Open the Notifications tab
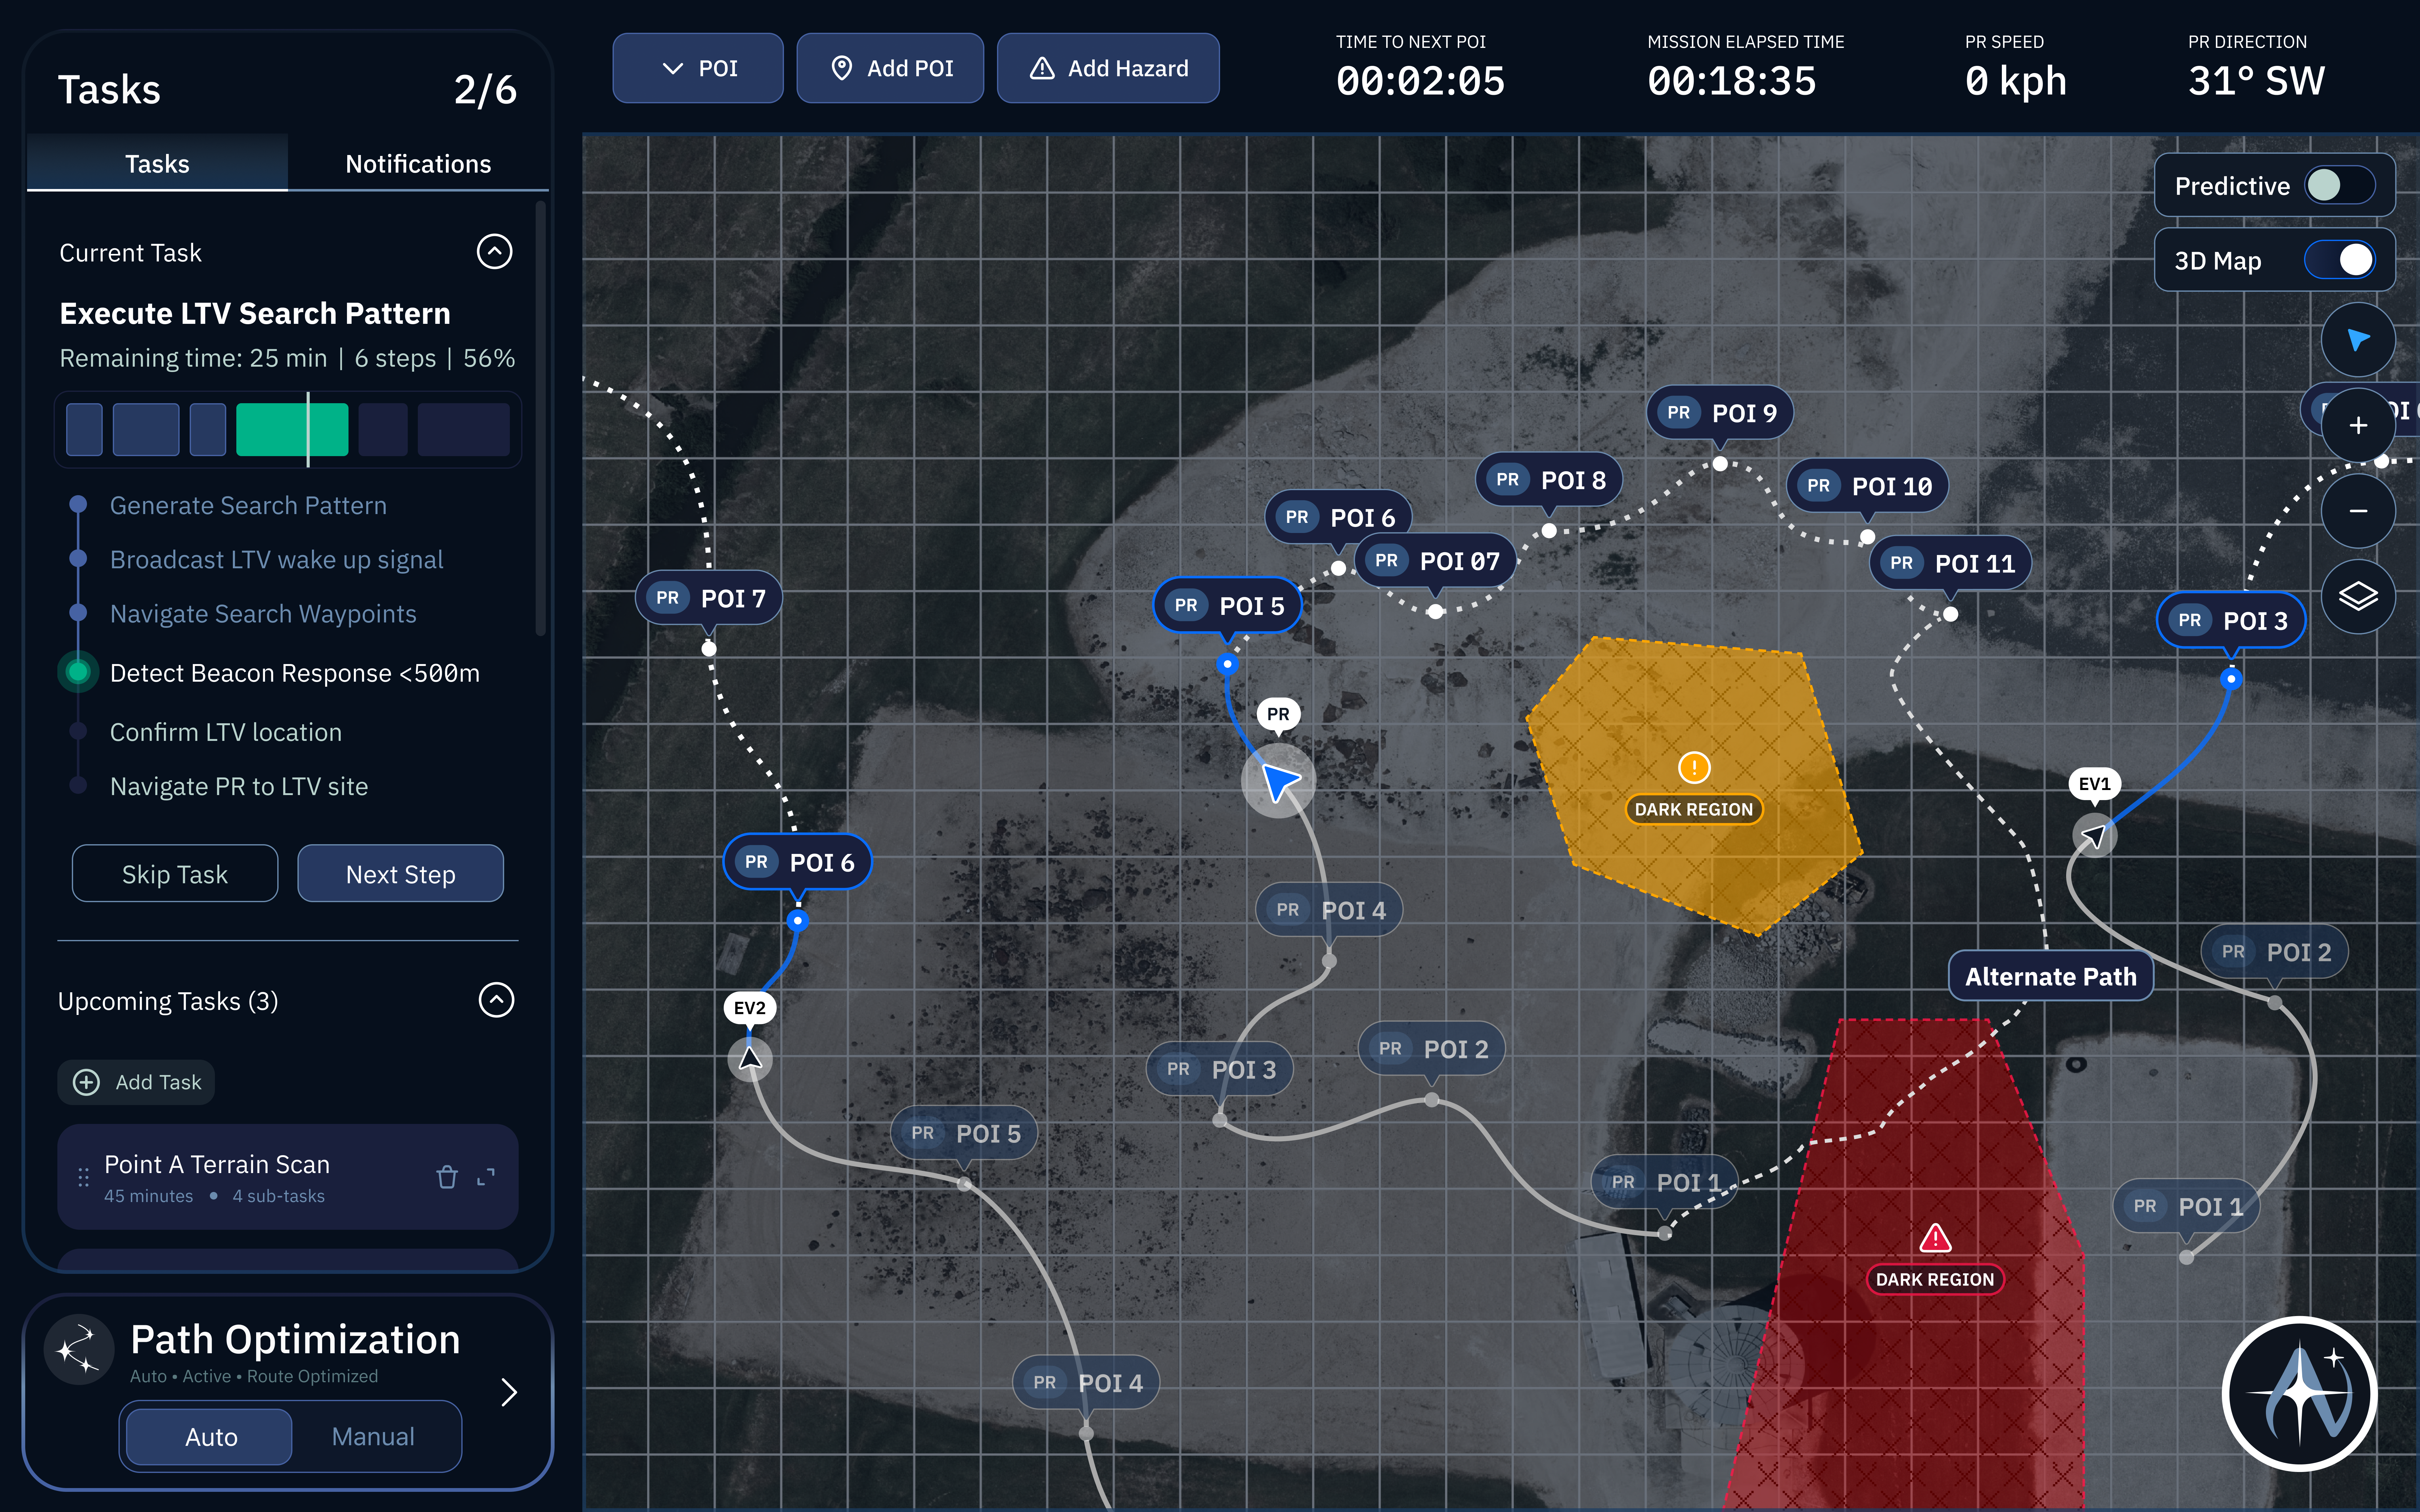This screenshot has width=2420, height=1512. [418, 163]
